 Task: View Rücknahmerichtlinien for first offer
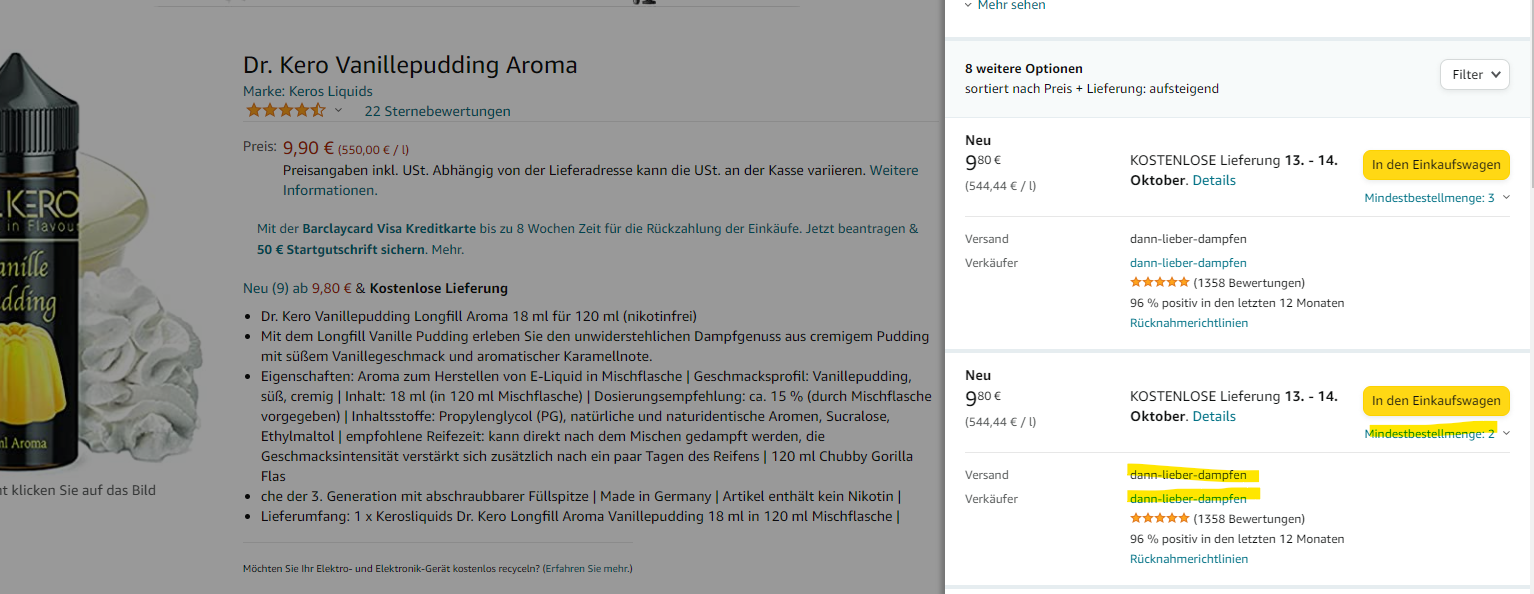[x=1188, y=323]
